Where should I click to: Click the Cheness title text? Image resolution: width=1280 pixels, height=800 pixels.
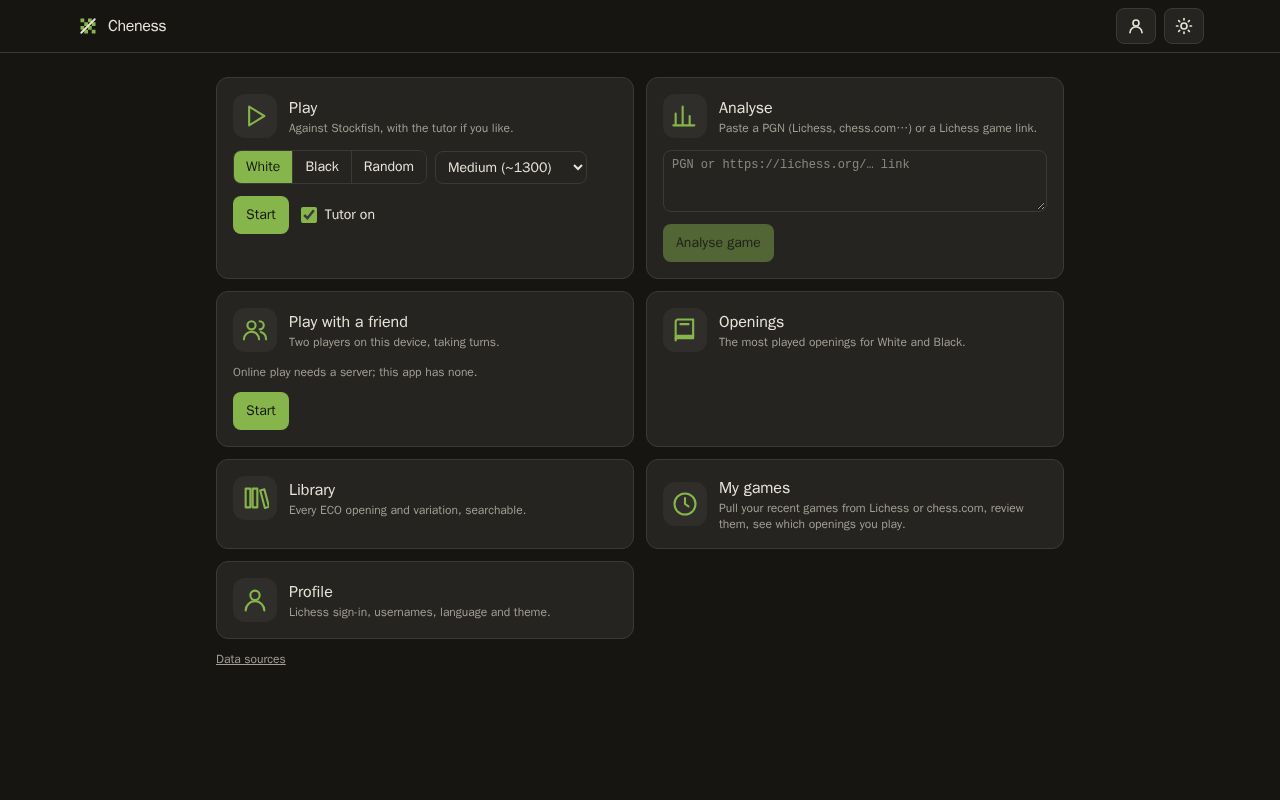137,26
